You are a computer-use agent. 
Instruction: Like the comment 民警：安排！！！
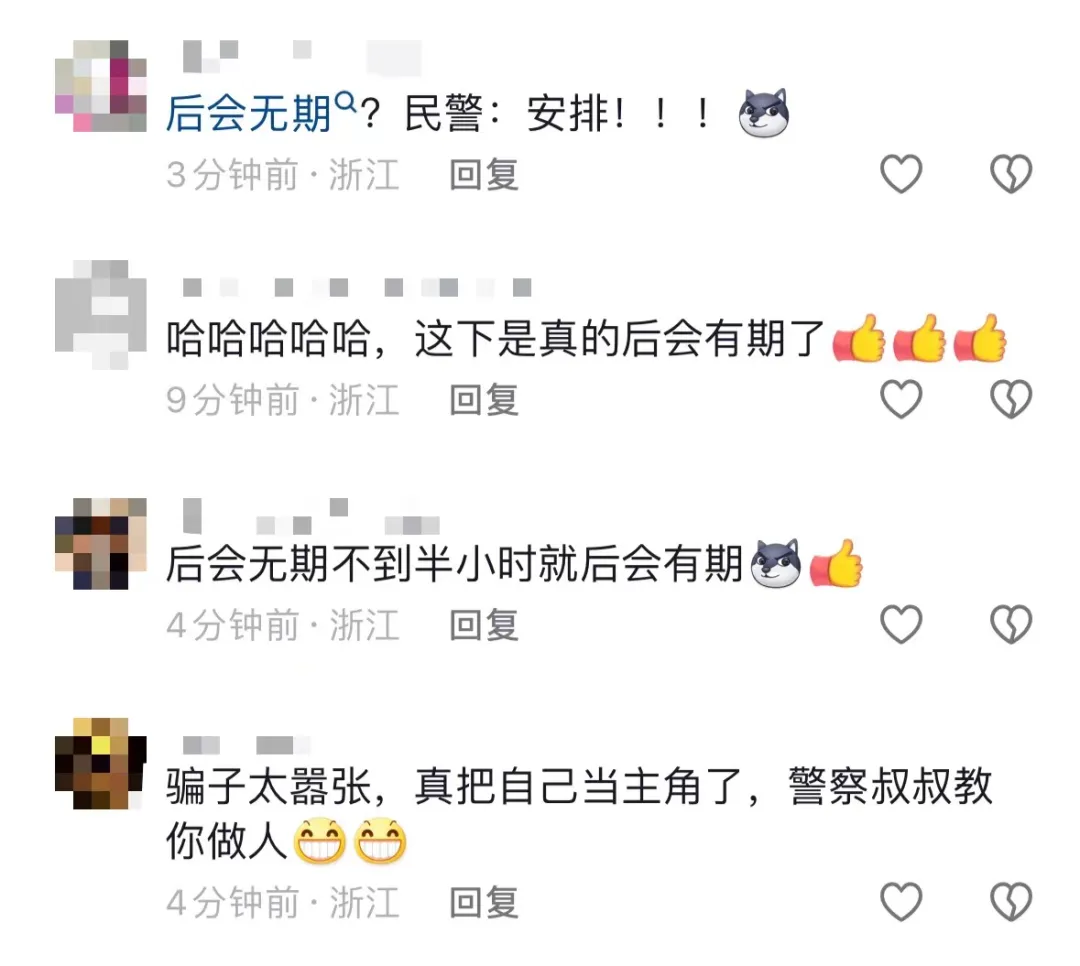pyautogui.click(x=901, y=174)
